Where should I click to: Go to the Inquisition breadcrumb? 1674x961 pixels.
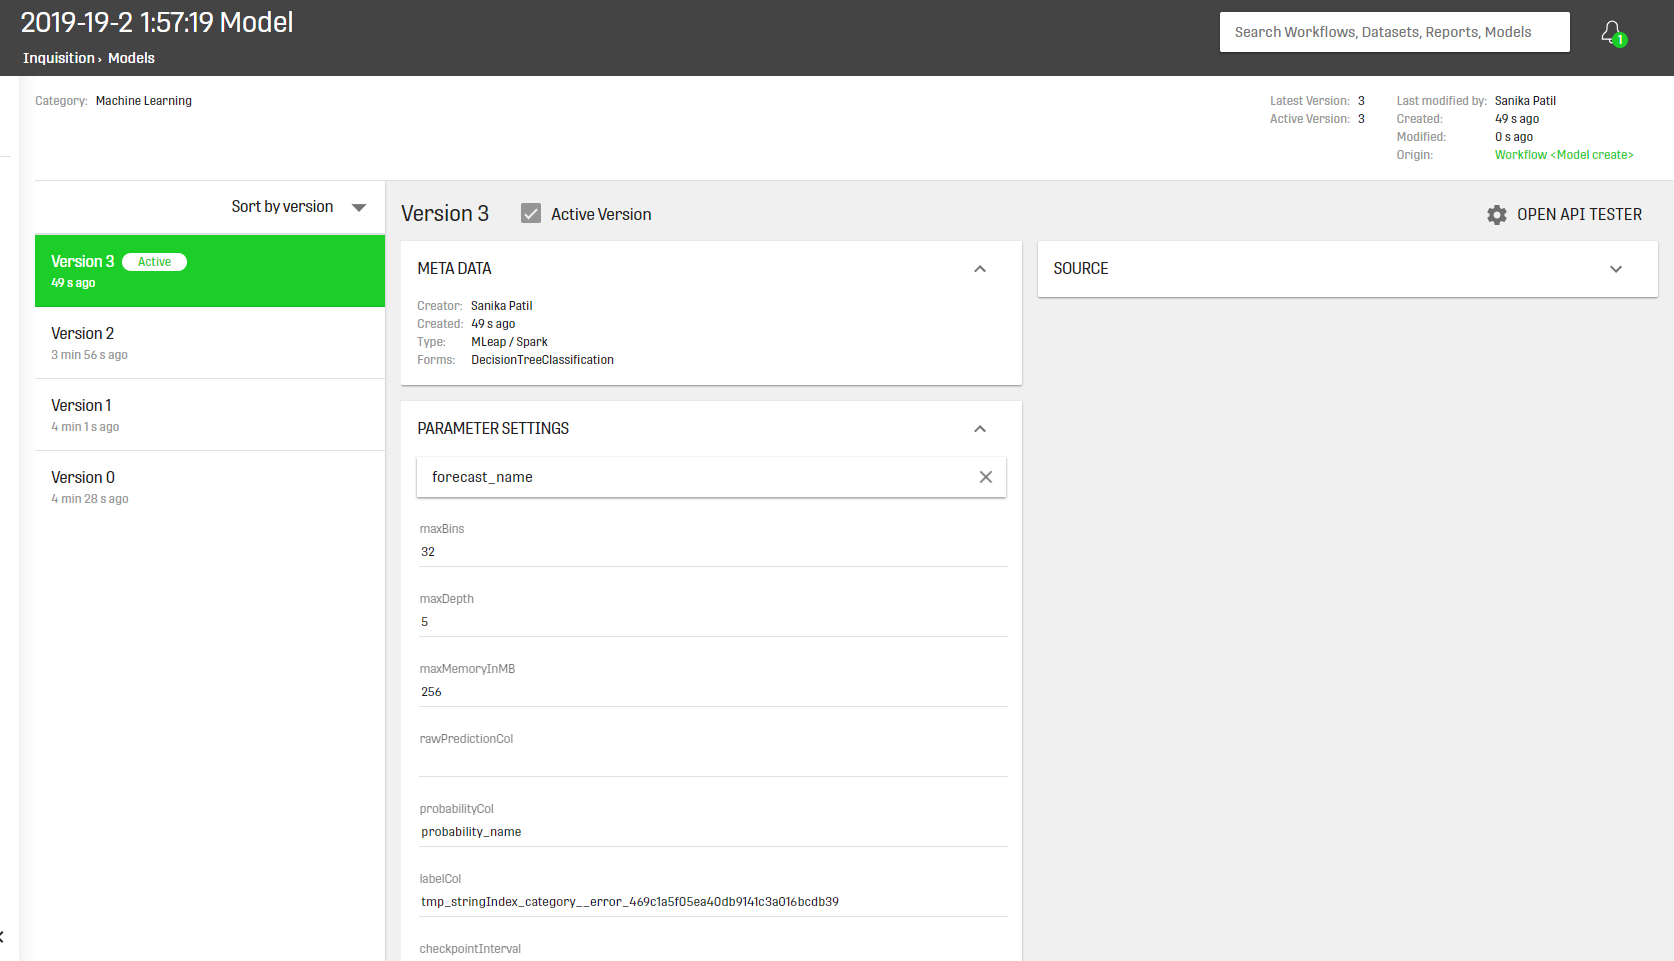(x=59, y=58)
